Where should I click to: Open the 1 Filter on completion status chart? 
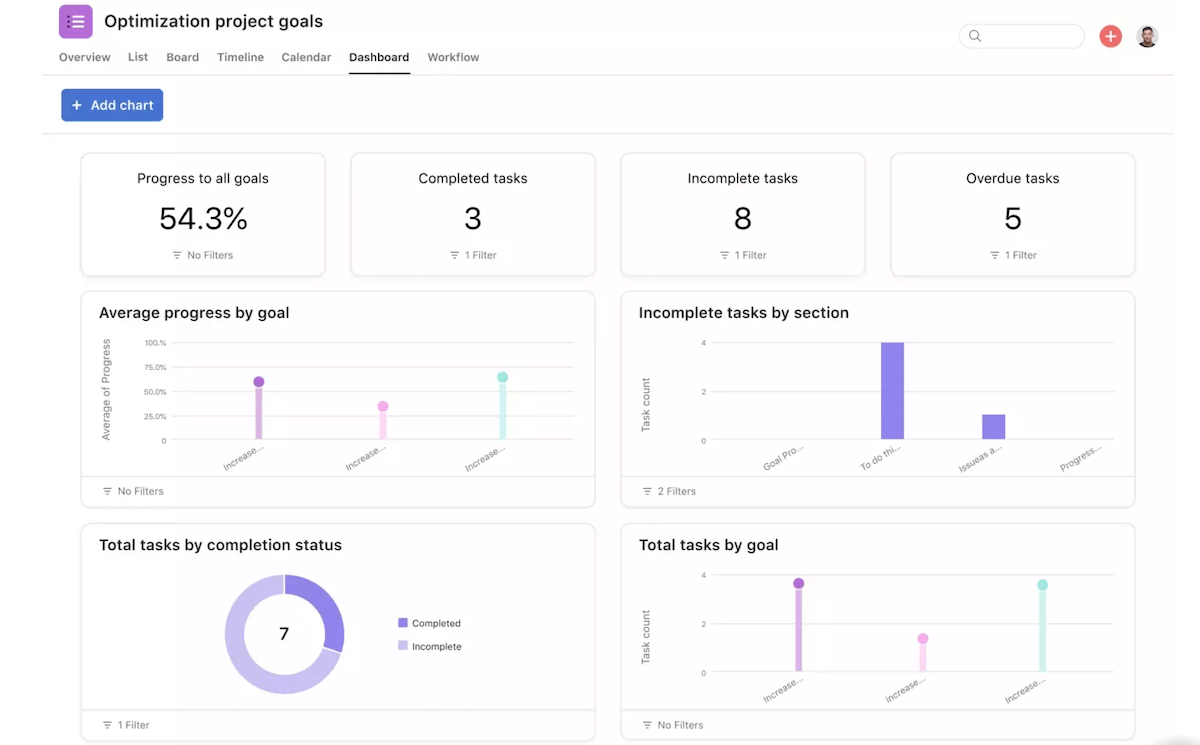pyautogui.click(x=126, y=725)
